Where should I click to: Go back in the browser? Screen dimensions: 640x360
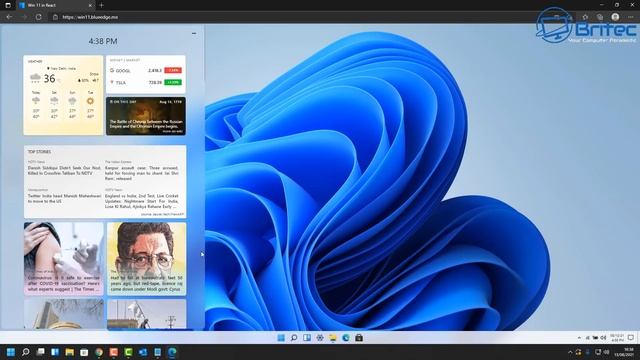pyautogui.click(x=9, y=17)
